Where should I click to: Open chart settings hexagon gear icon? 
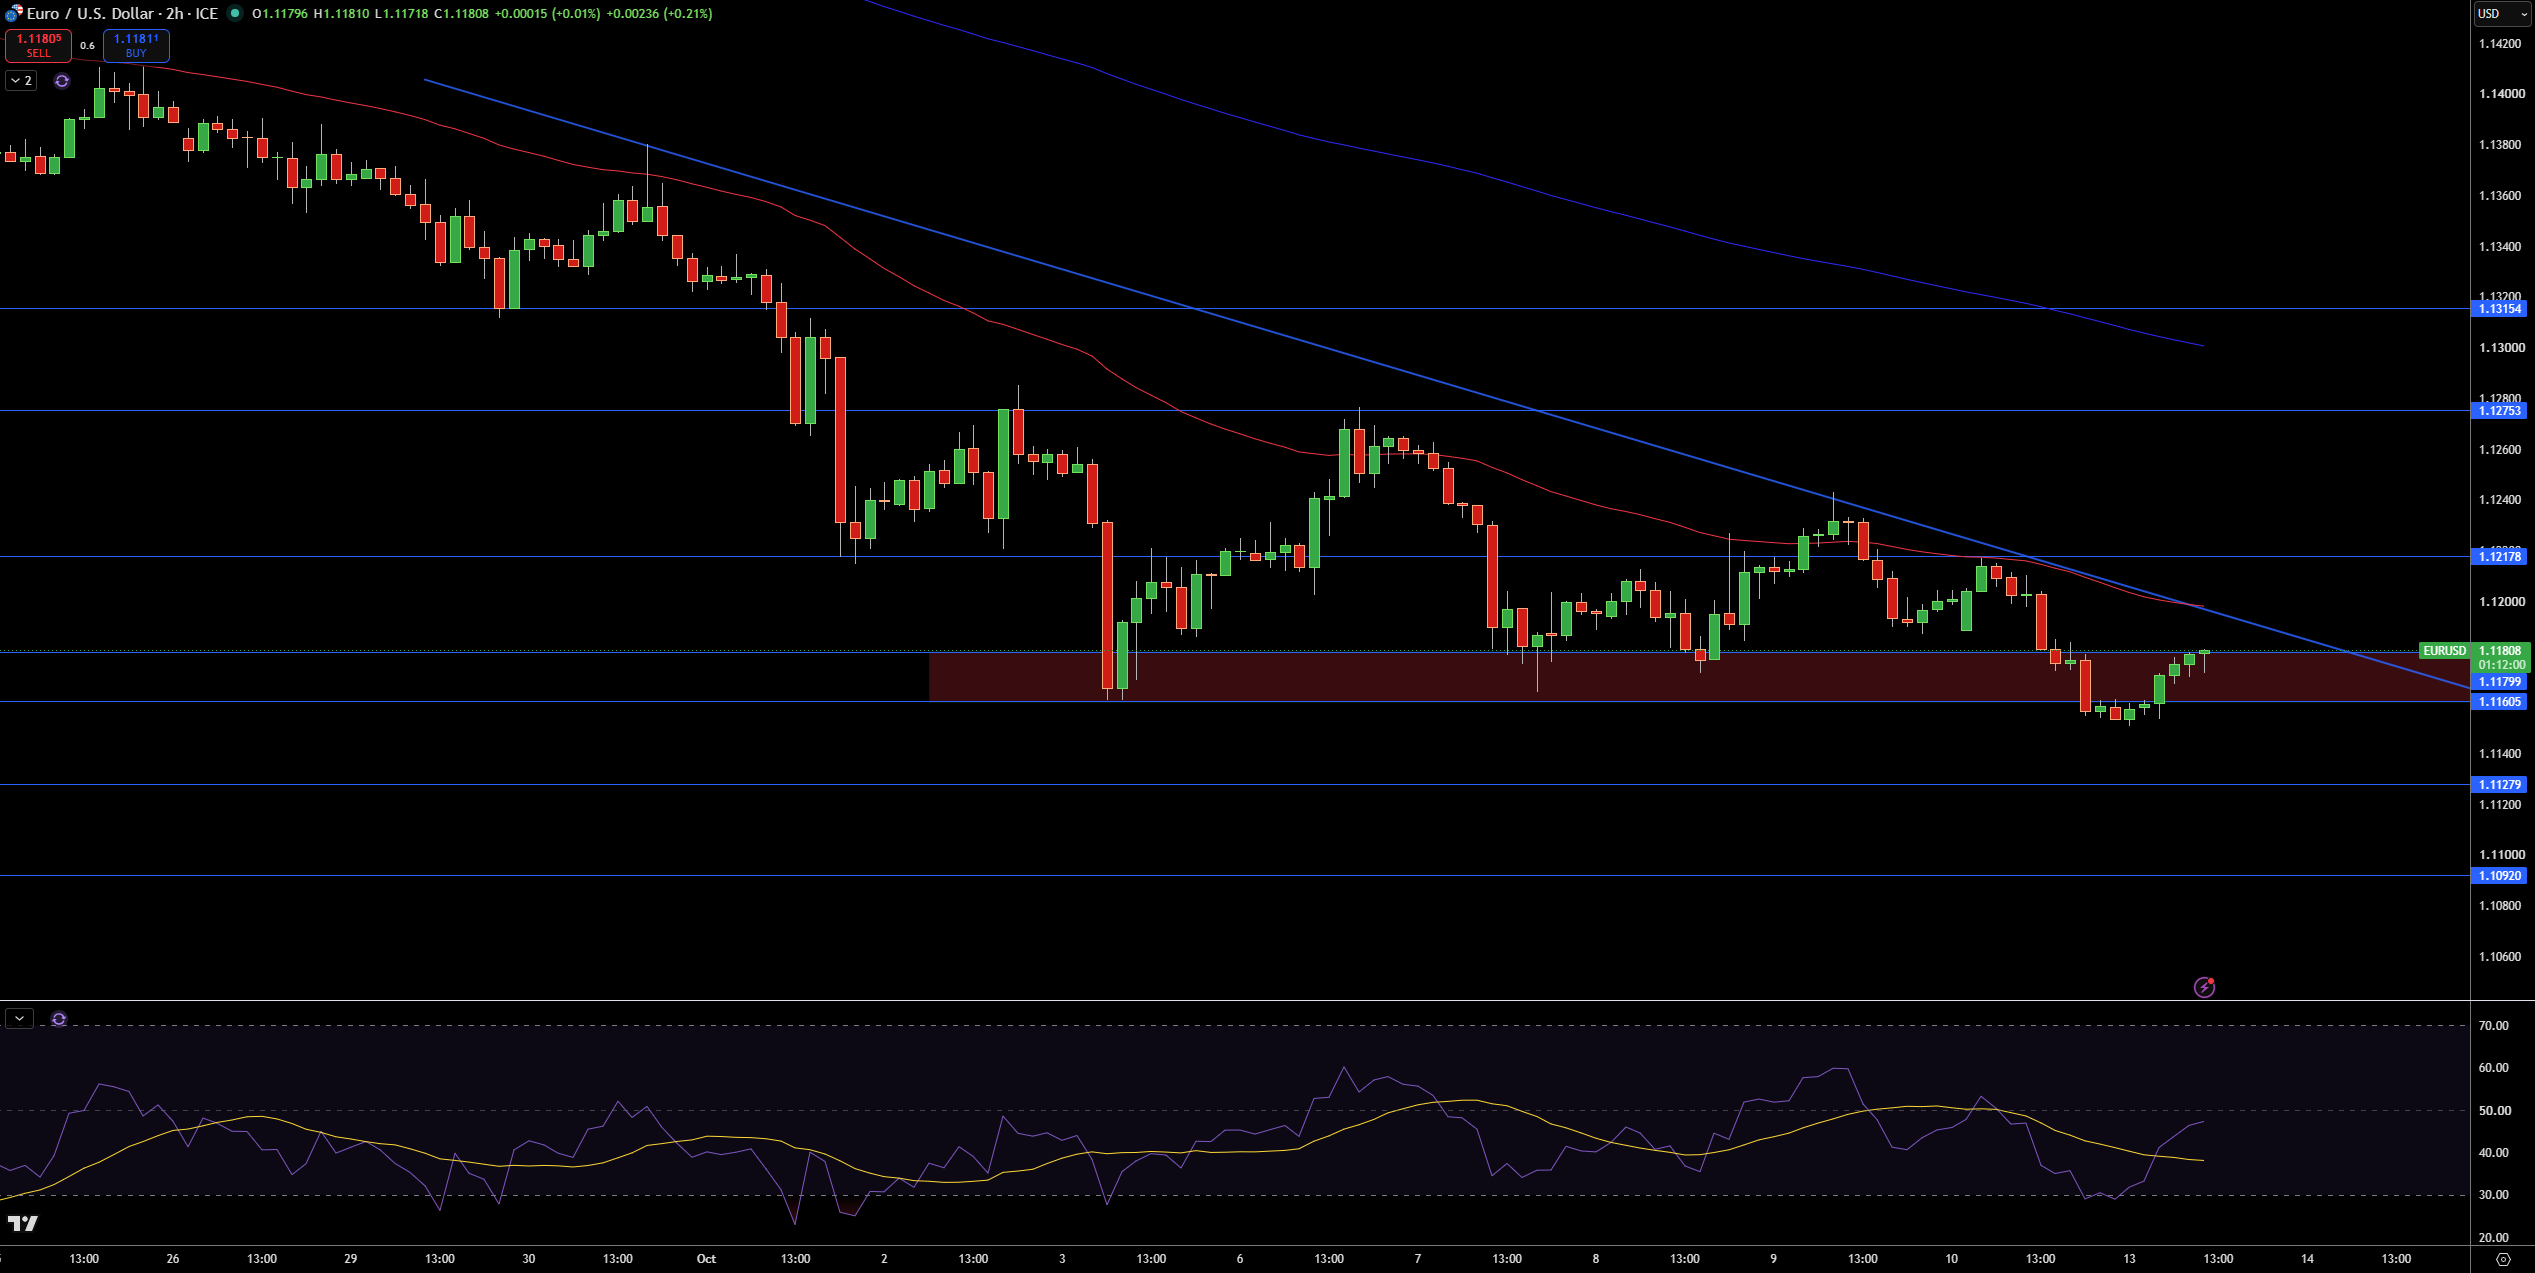point(2503,1259)
